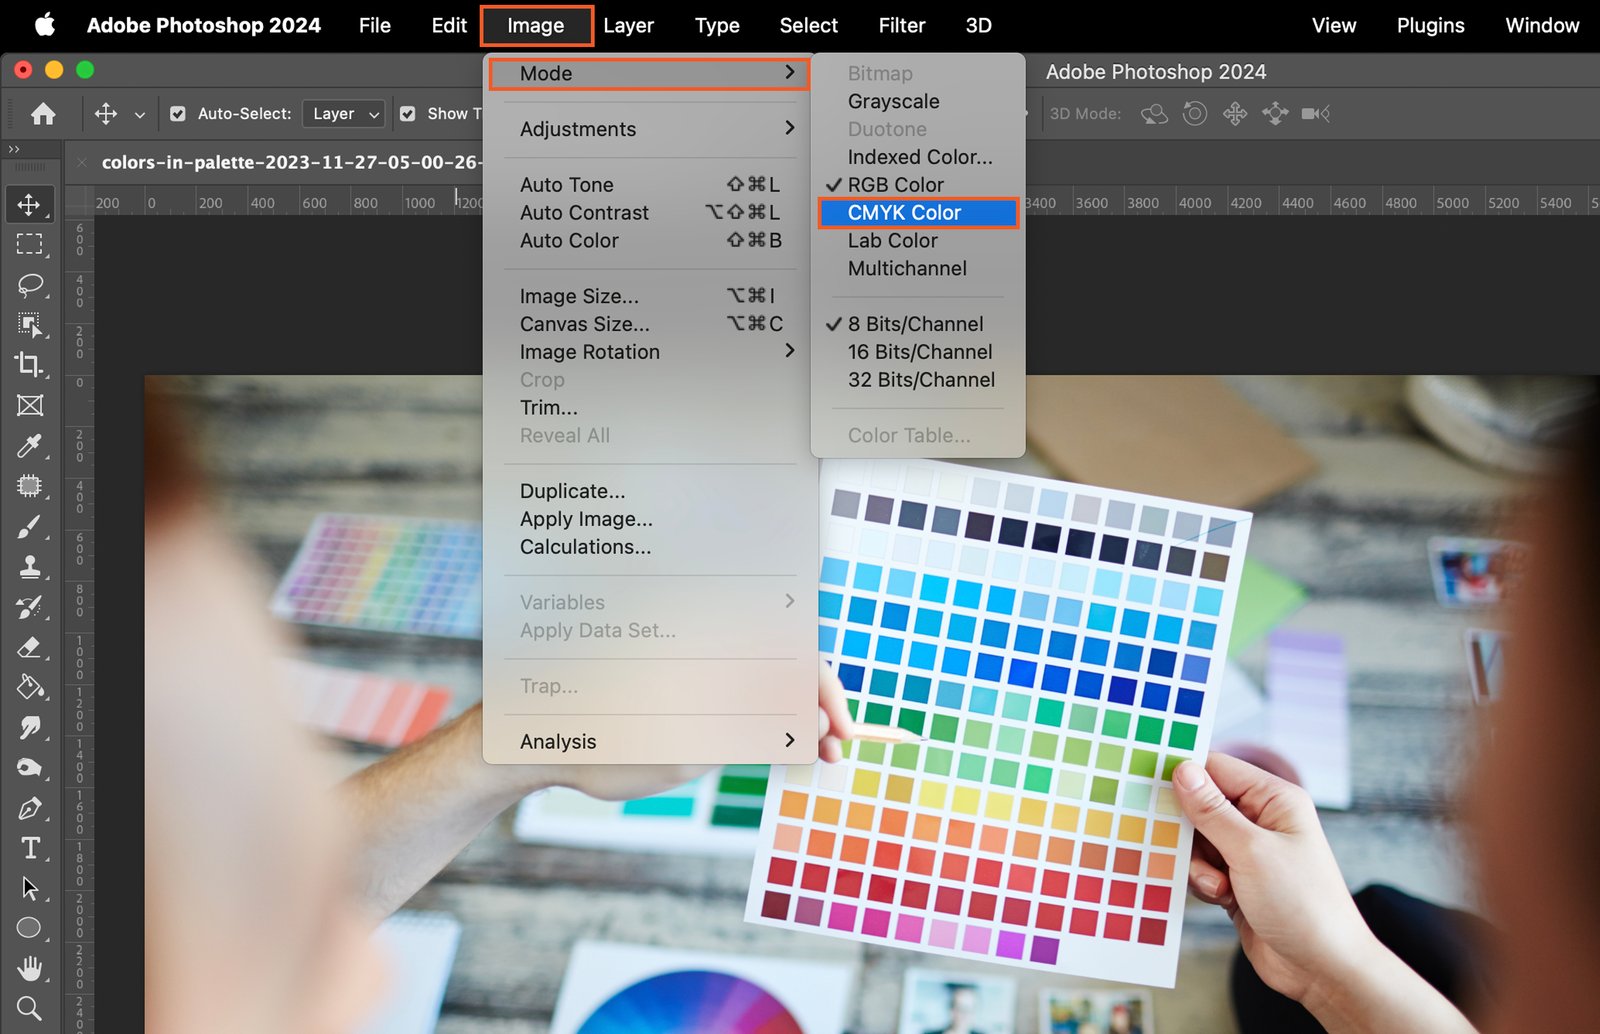Open the Filter menu
Image resolution: width=1600 pixels, height=1034 pixels.
point(901,26)
